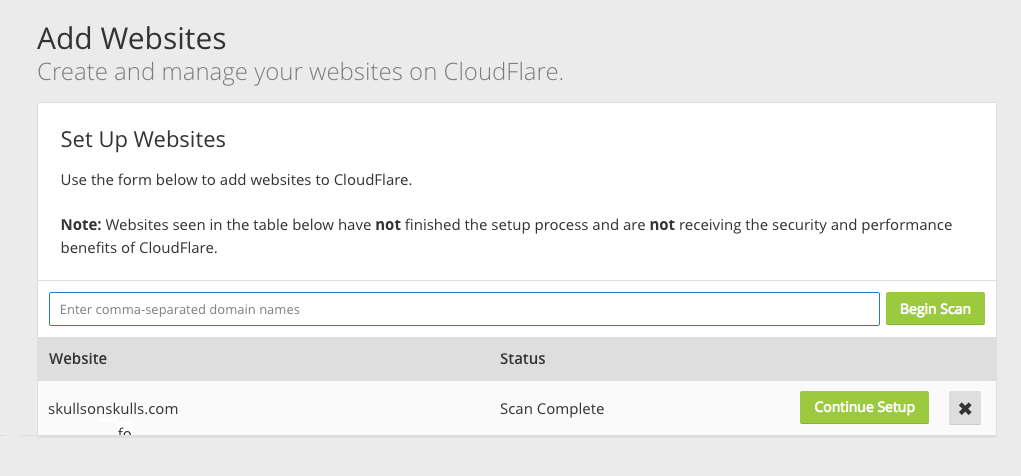Click the 'Use the form below' instruction text

point(236,180)
